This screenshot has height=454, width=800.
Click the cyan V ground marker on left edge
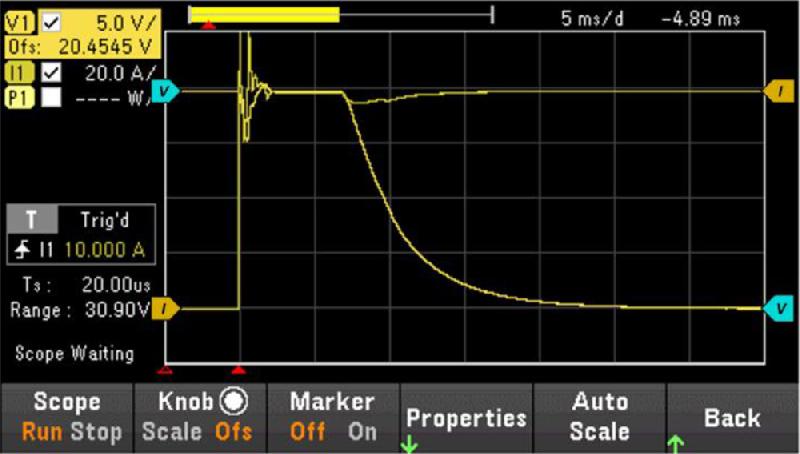pos(167,92)
